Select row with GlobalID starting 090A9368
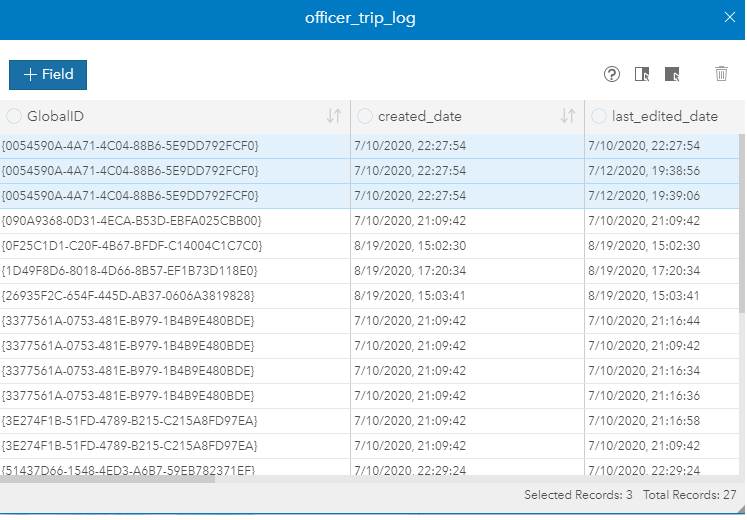 click(132, 221)
